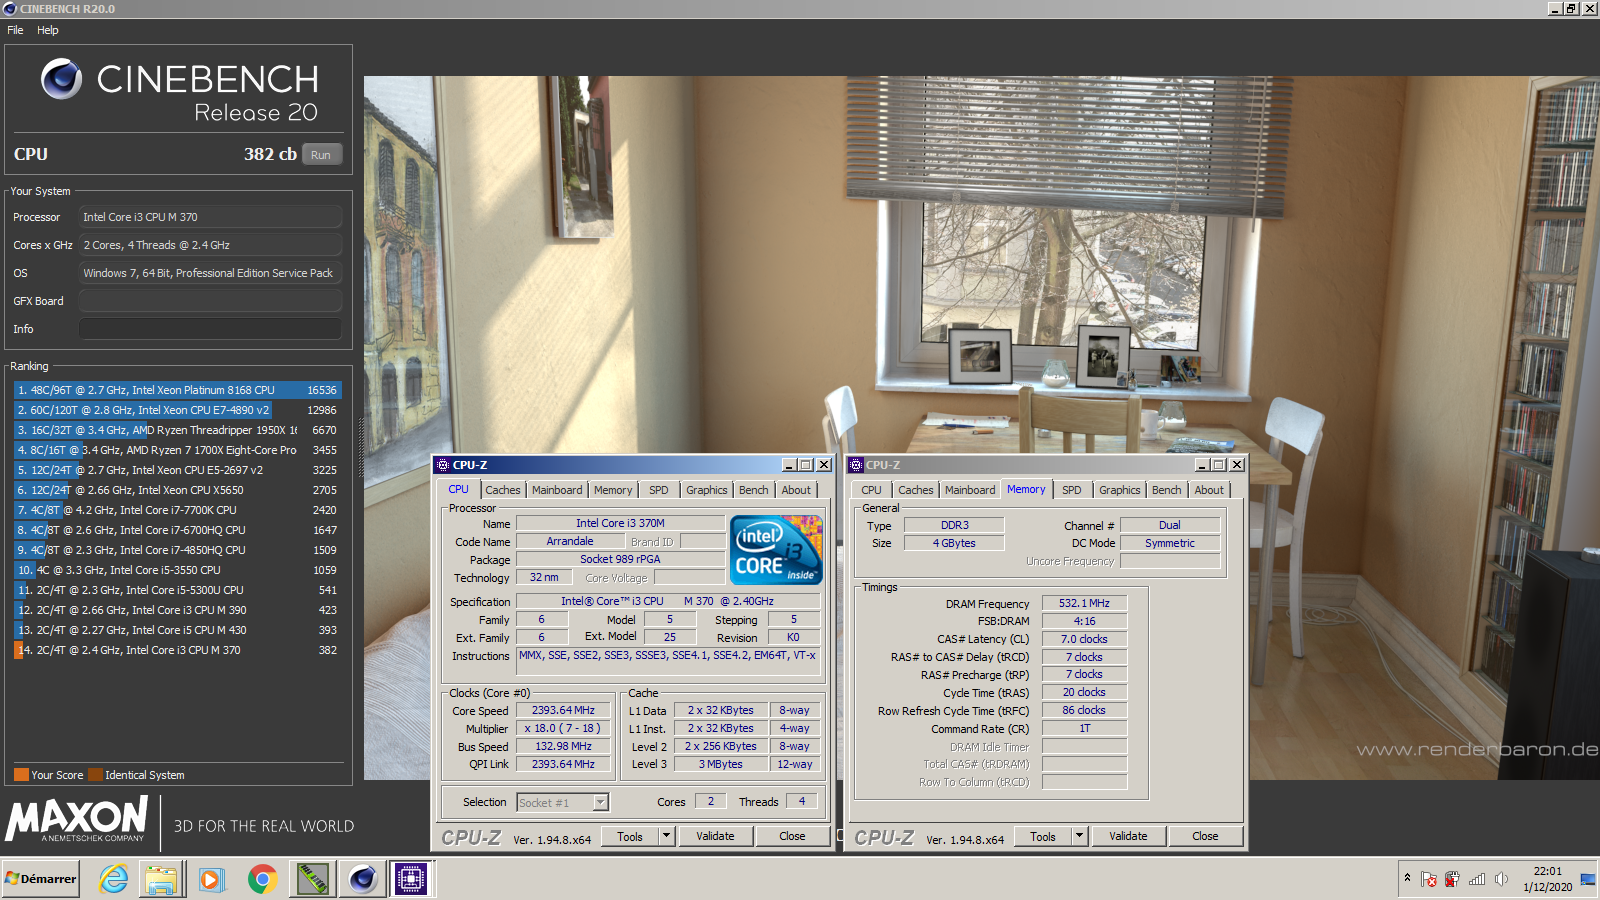This screenshot has width=1600, height=900.
Task: Click the volume speaker tray icon
Action: 1501,879
